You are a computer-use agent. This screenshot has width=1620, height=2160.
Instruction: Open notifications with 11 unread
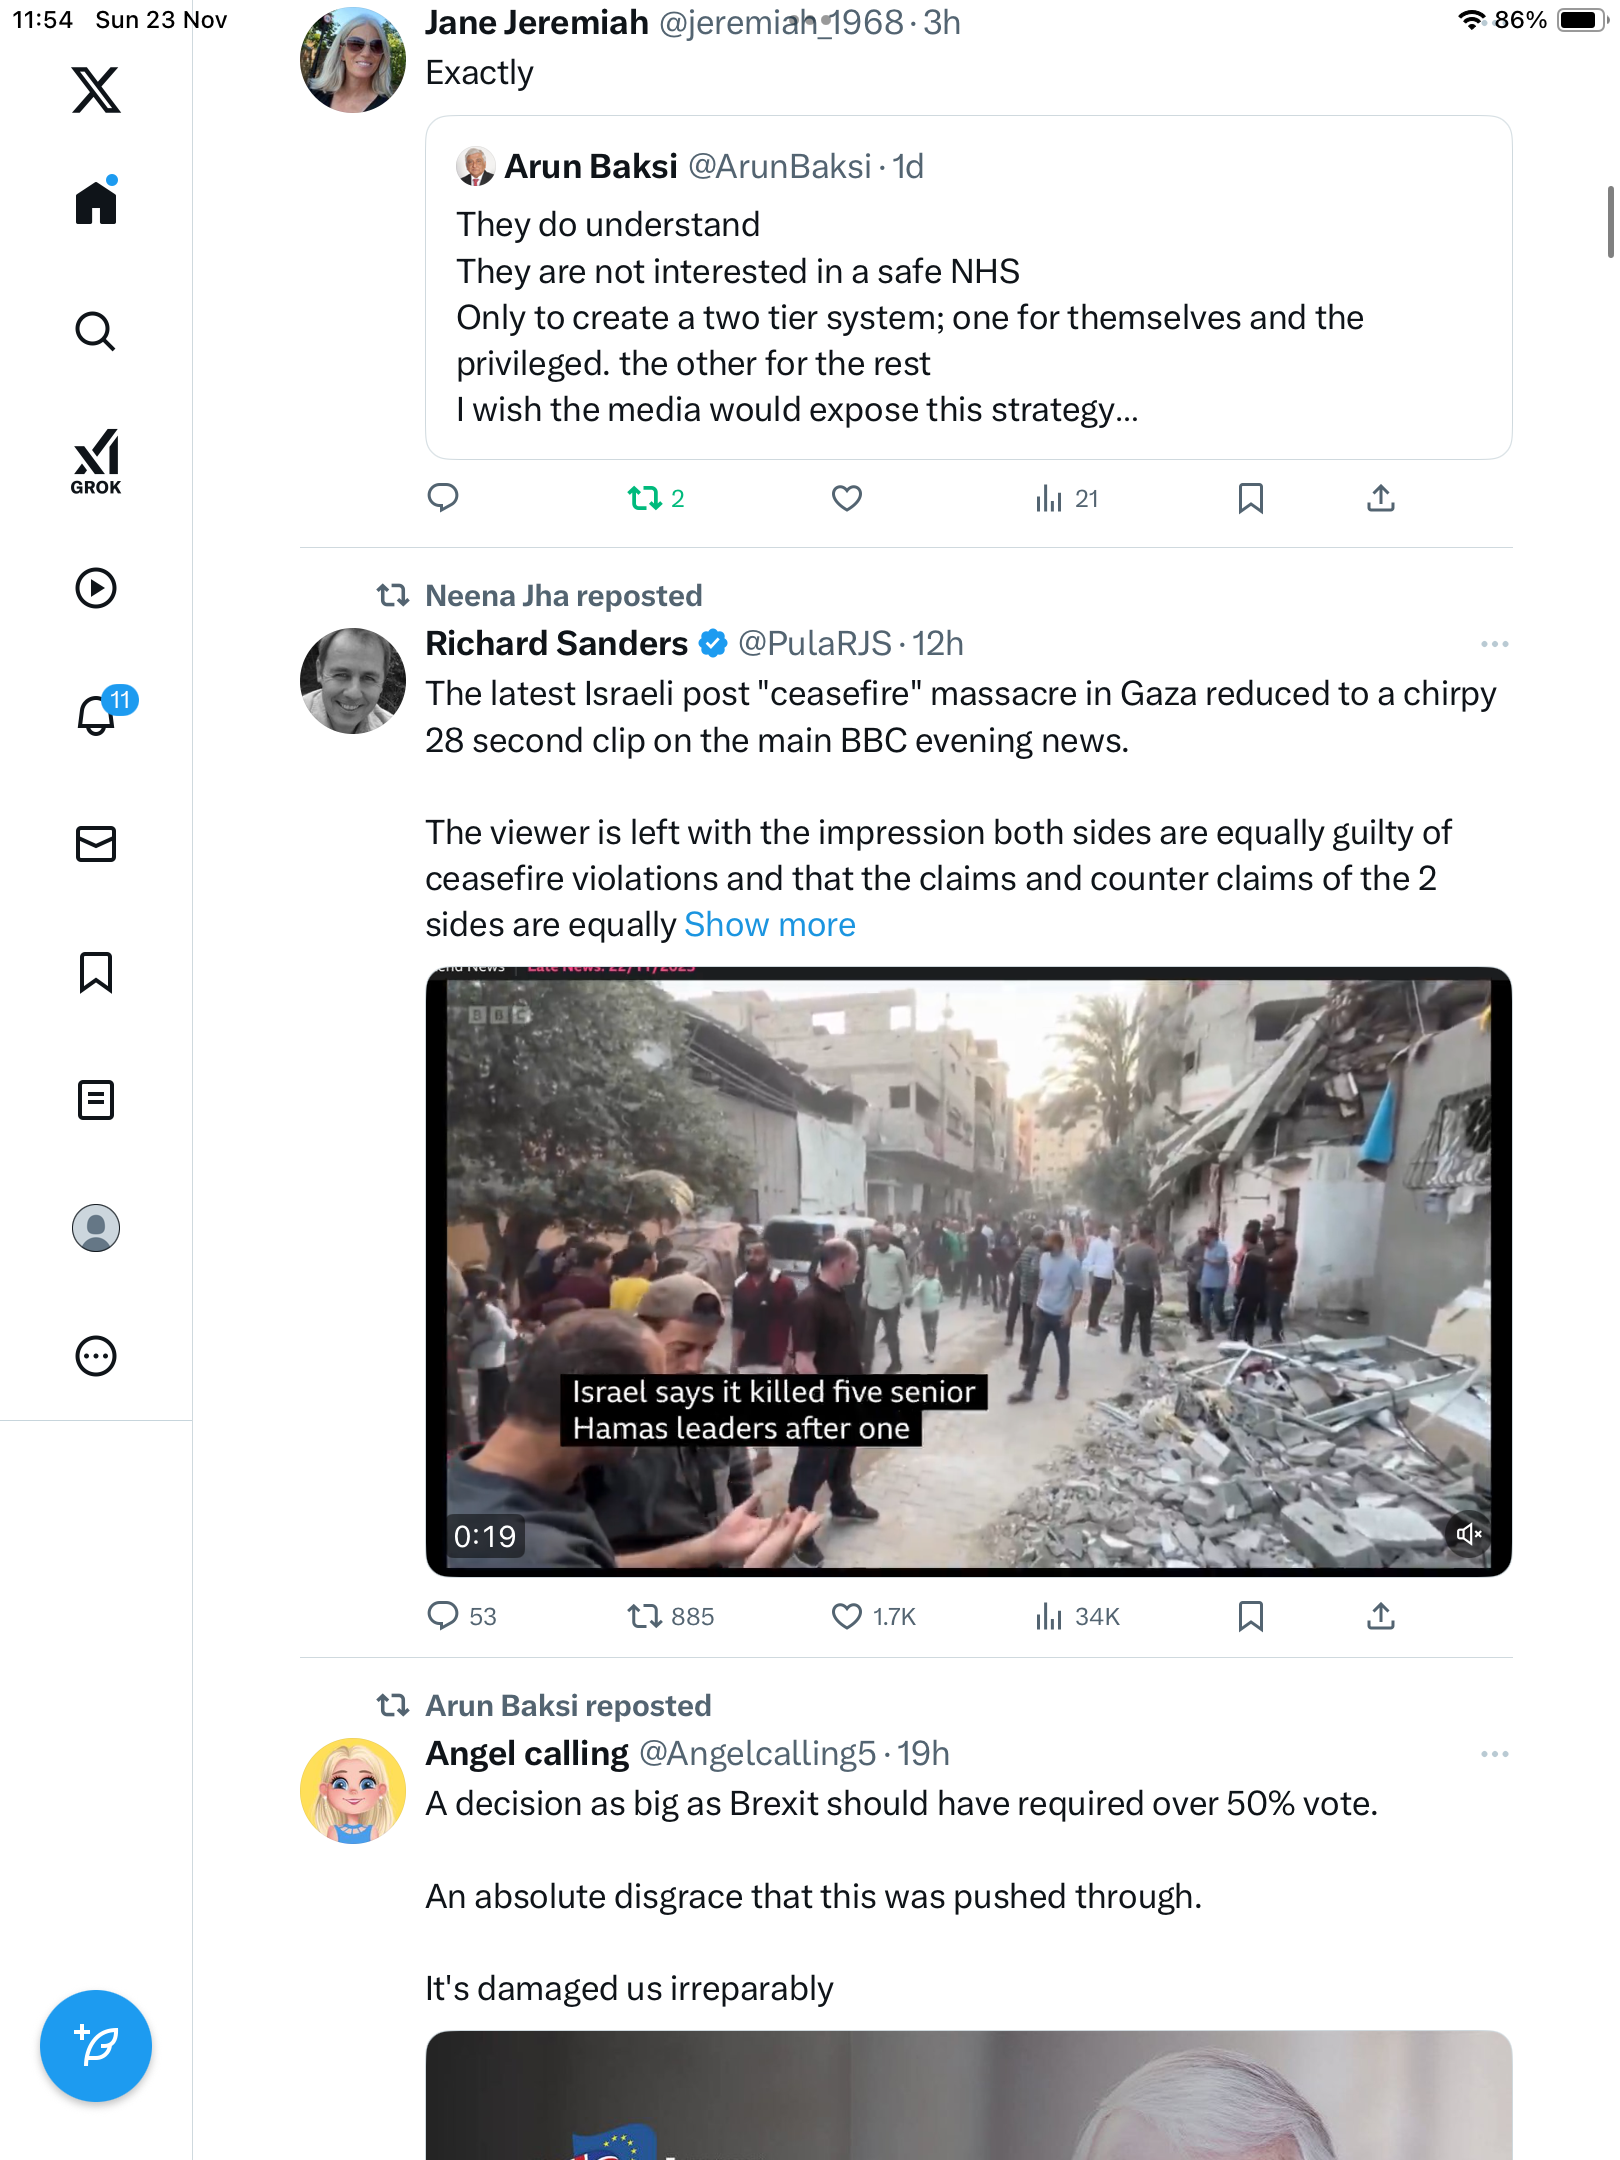coord(98,714)
